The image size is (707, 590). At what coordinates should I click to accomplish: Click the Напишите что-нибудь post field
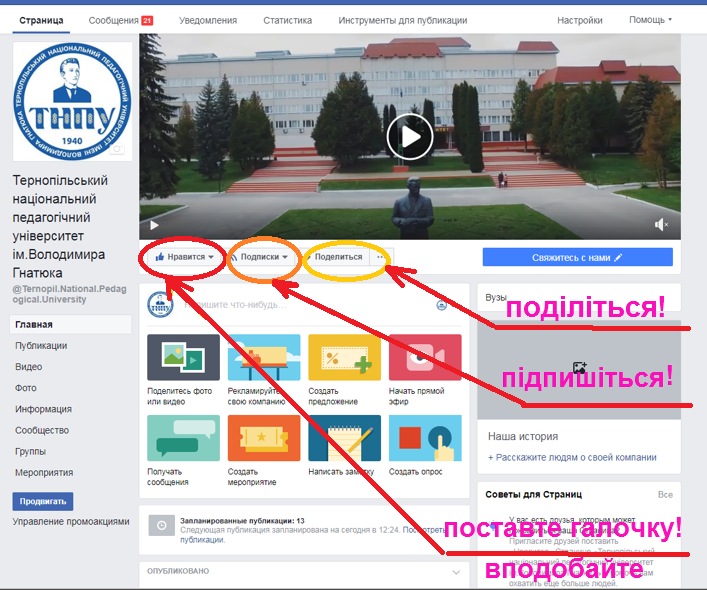[300, 304]
